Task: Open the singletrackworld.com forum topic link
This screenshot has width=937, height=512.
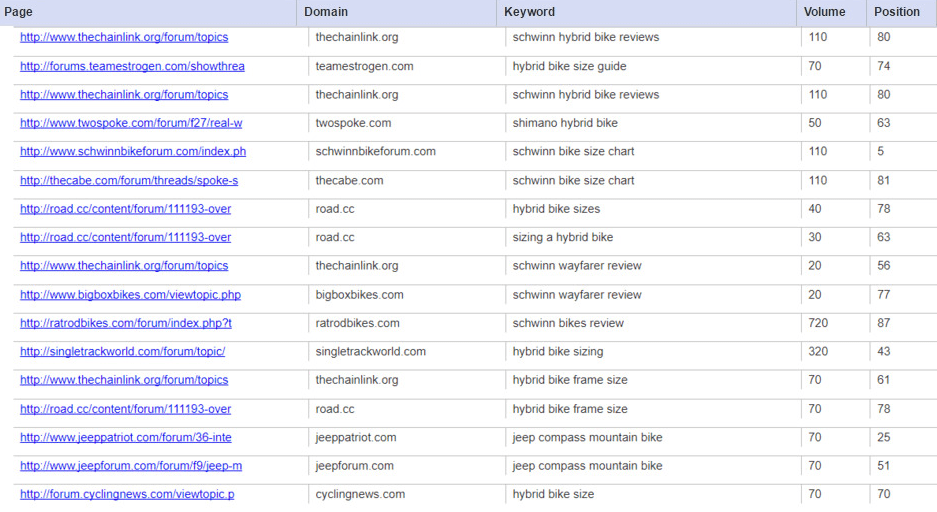Action: (x=123, y=352)
